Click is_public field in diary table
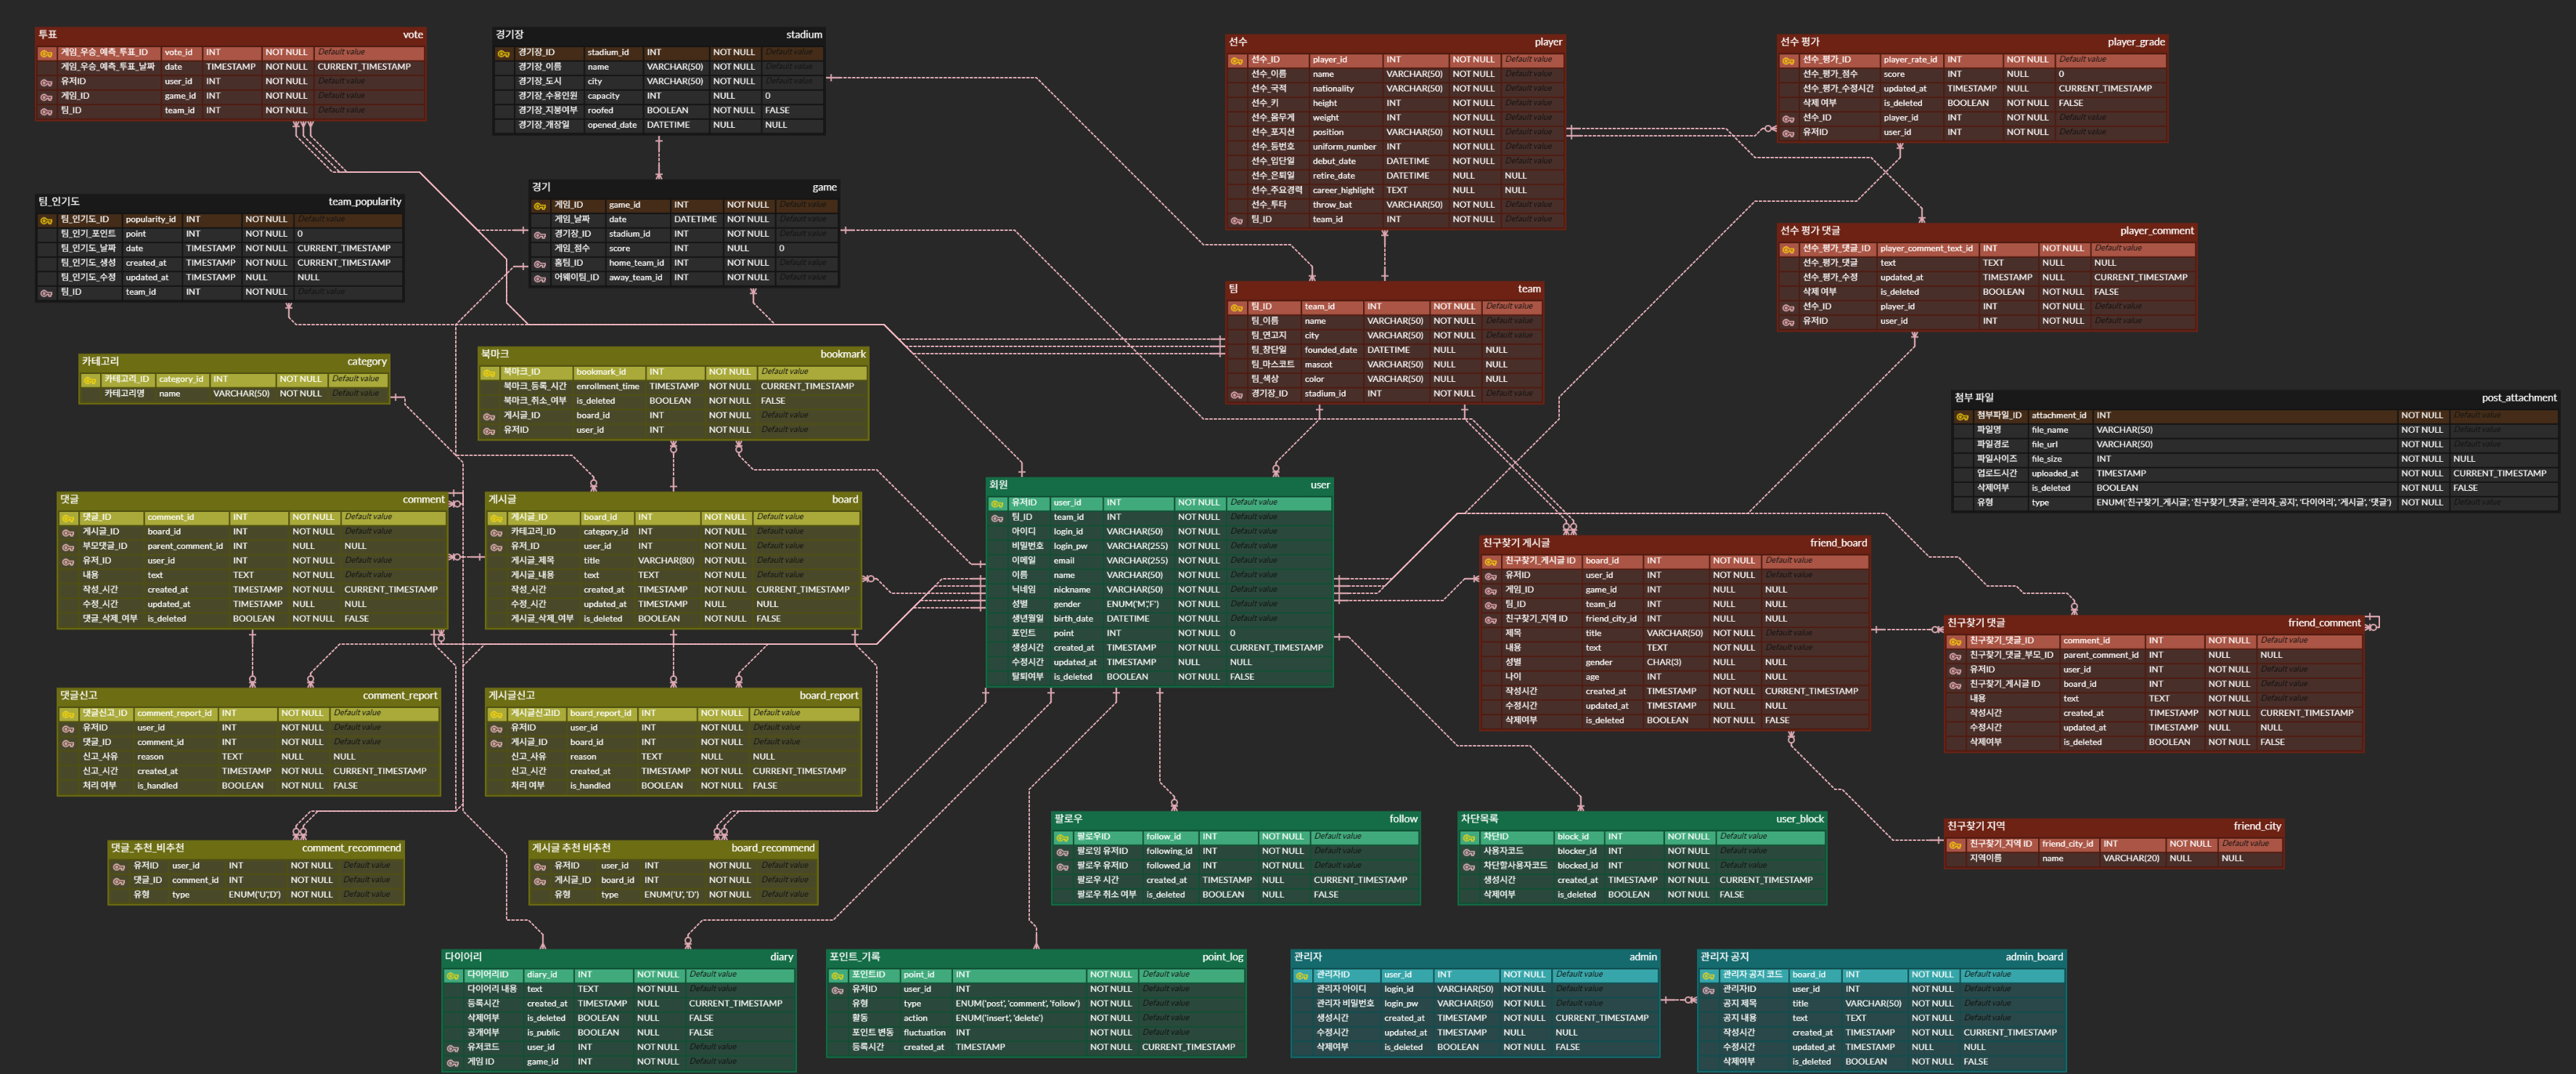 [543, 1033]
